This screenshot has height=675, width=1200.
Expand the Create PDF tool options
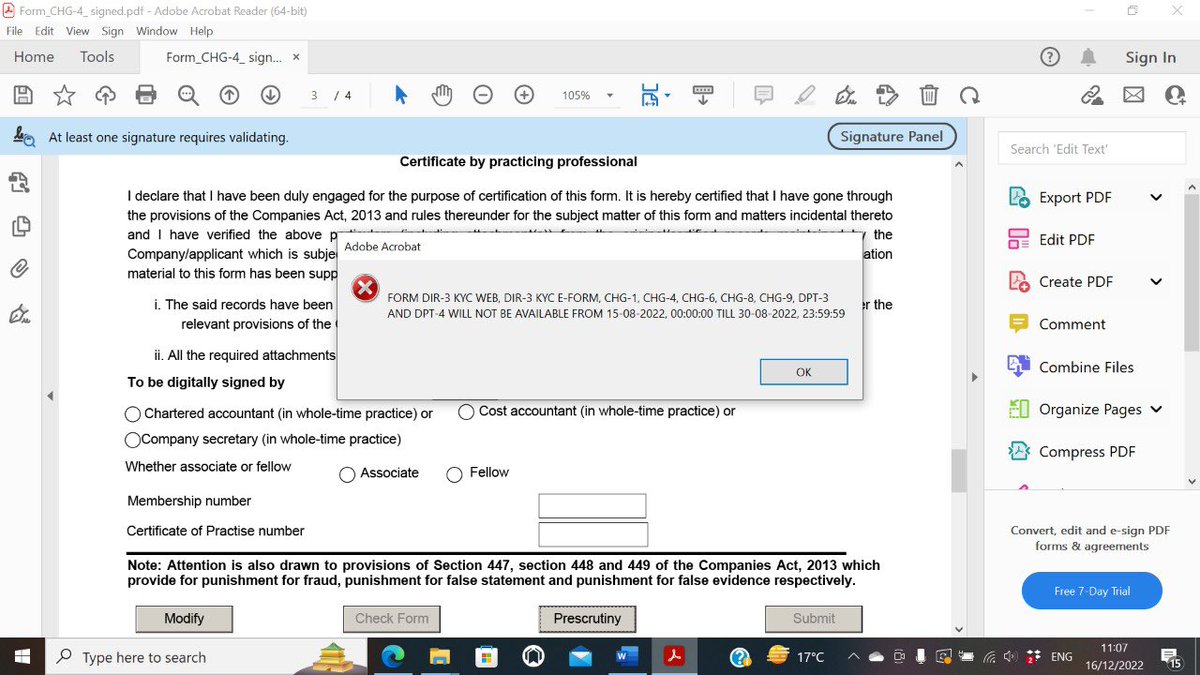click(1157, 281)
